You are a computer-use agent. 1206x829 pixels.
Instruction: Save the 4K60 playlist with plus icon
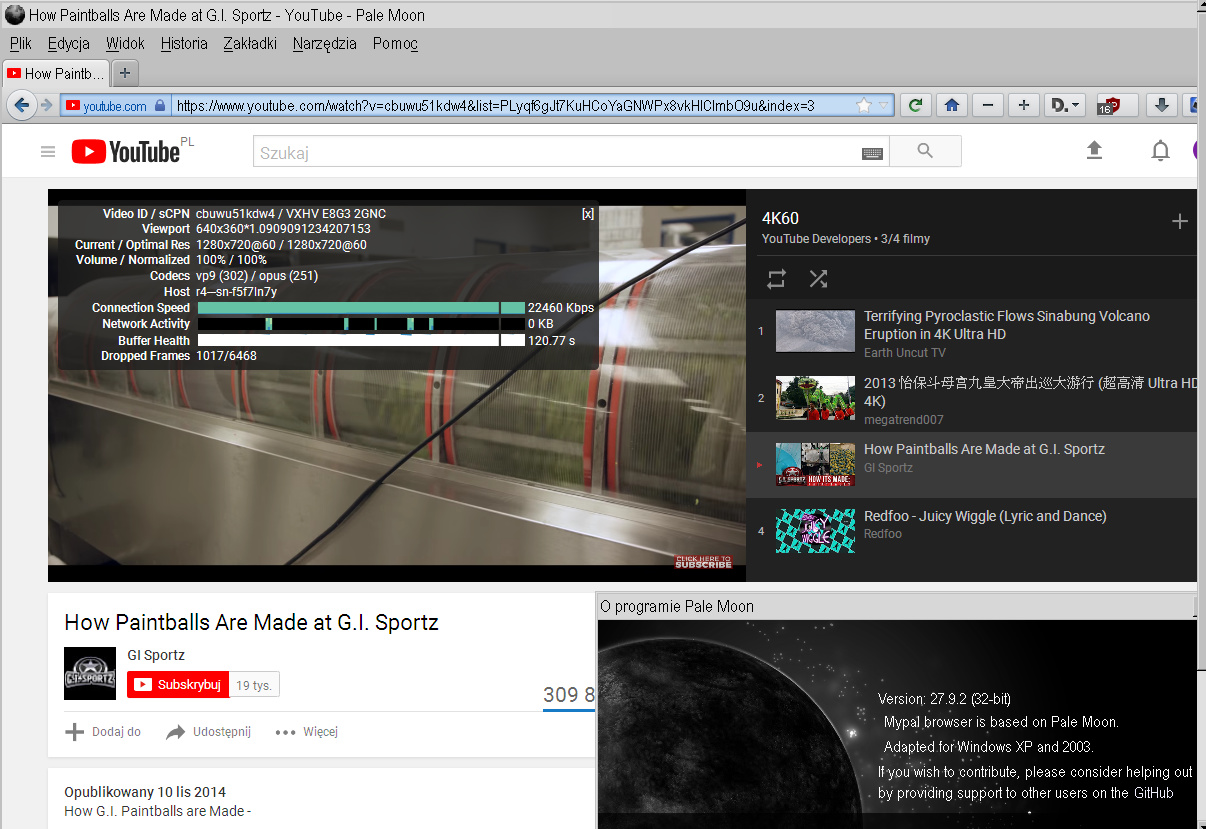(1180, 221)
